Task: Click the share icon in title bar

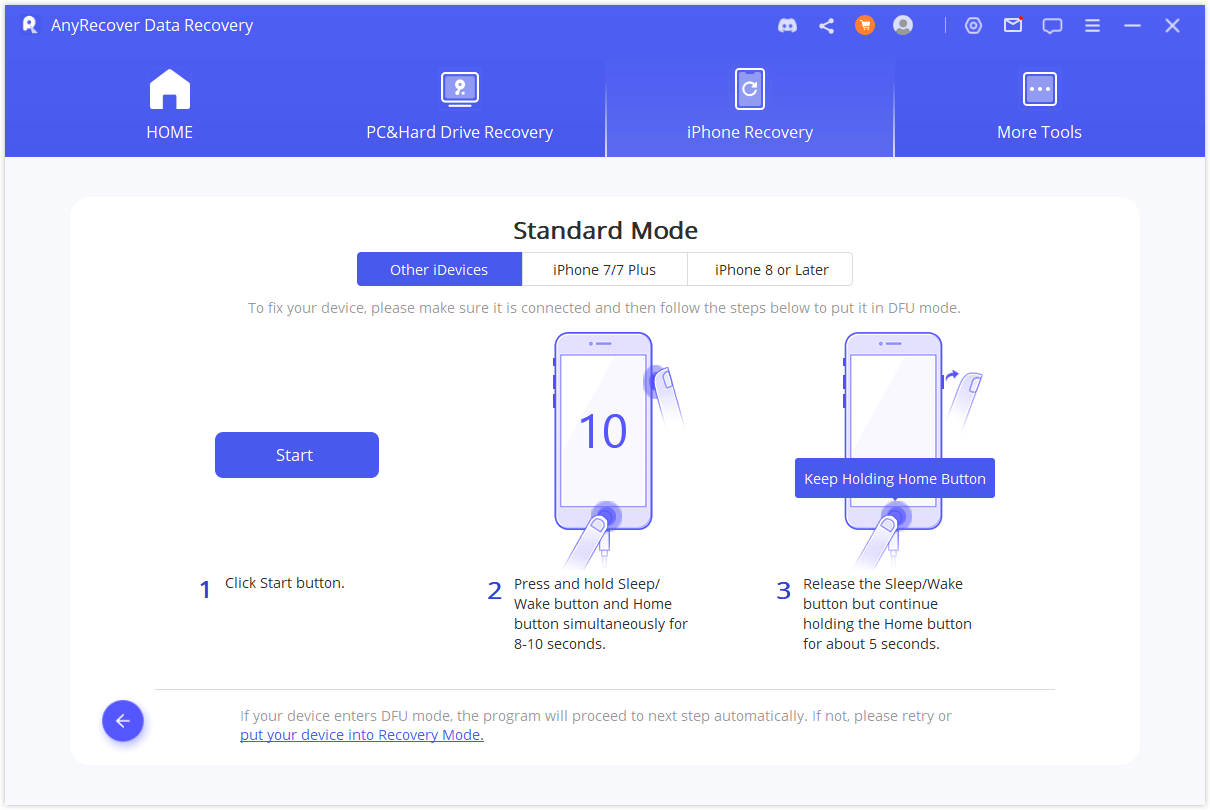Action: click(x=826, y=26)
